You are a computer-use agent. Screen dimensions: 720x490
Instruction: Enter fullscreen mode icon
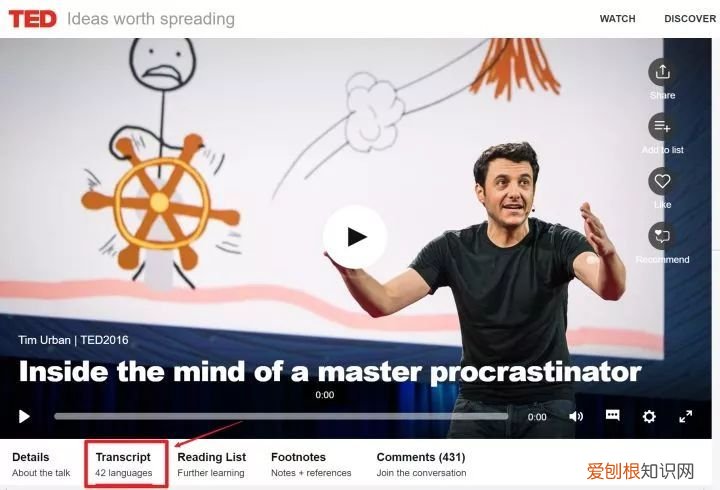[686, 417]
